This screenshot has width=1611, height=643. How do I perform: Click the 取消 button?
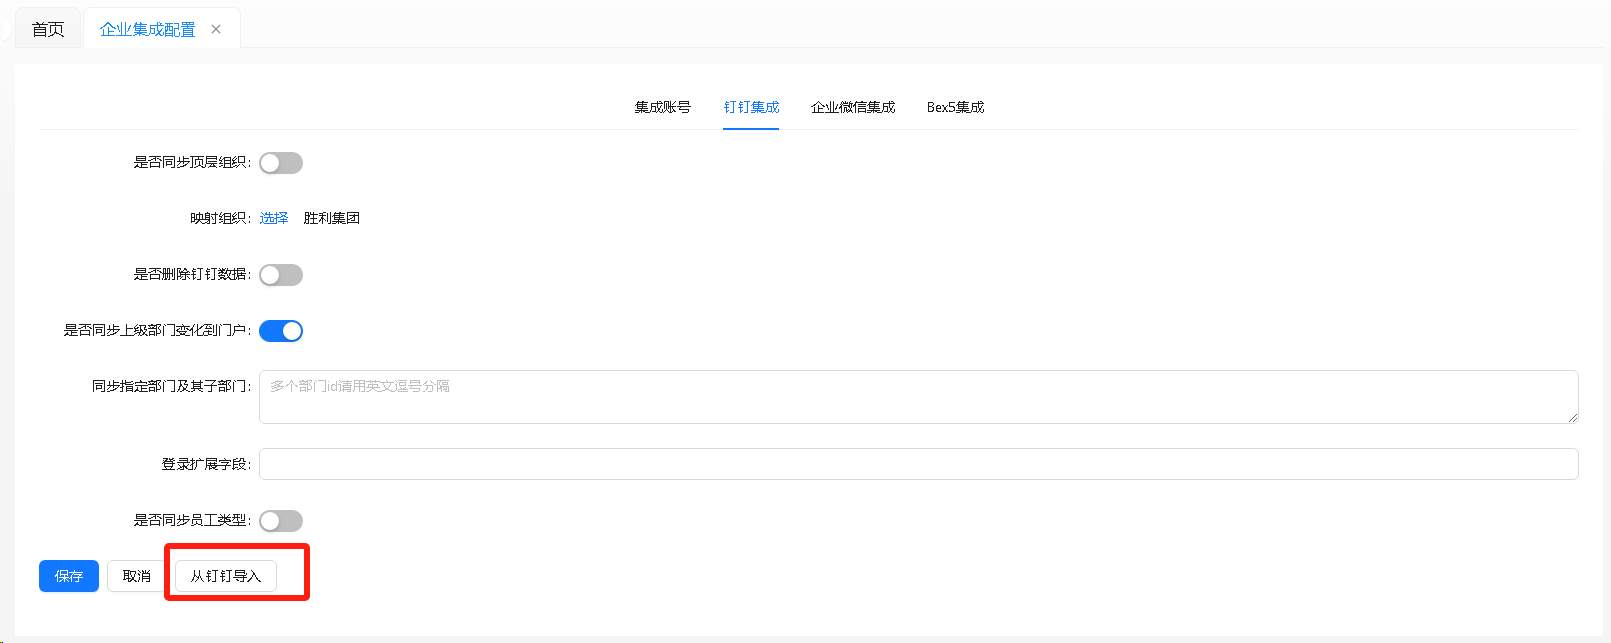point(137,576)
